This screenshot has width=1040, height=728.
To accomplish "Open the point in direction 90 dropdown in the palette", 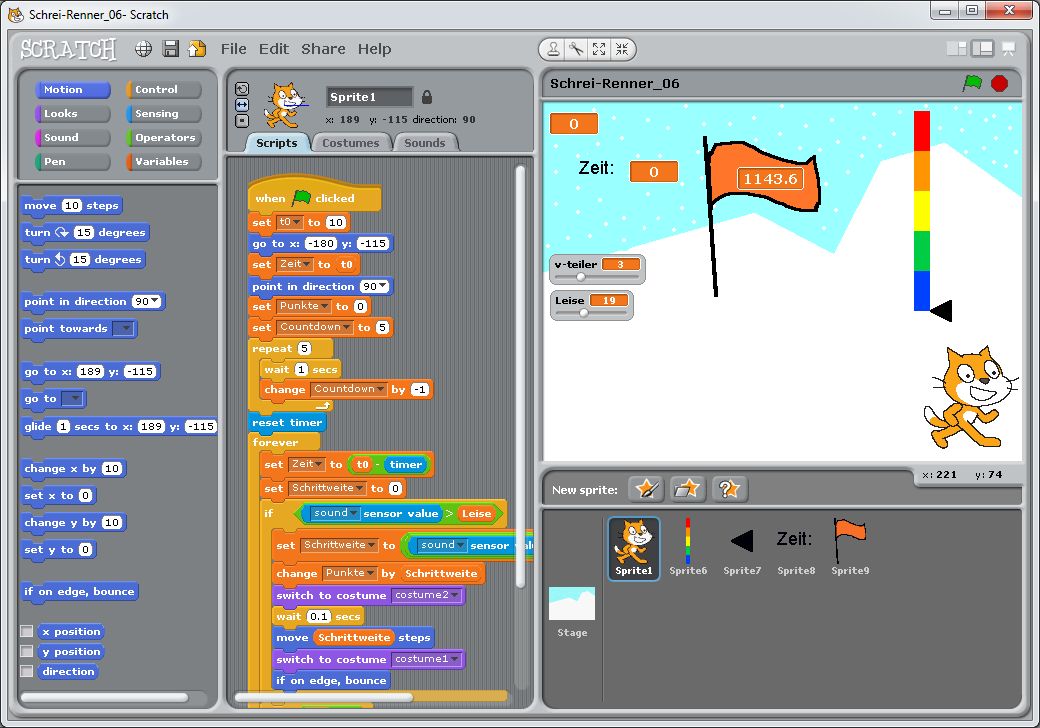I will click(x=154, y=302).
